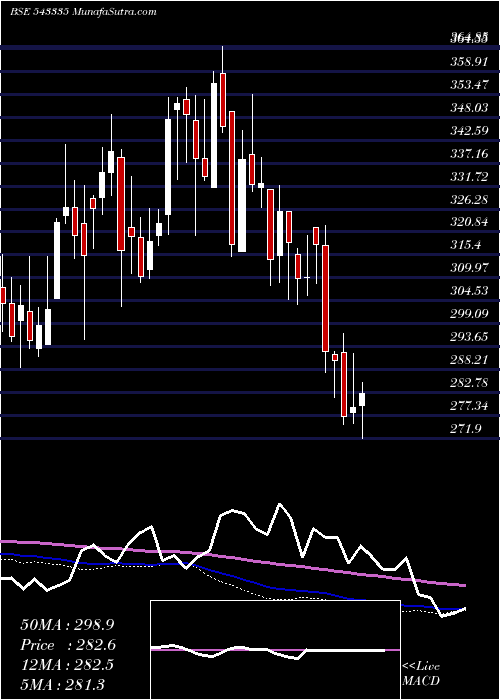Click the tallest red candlestick near 293 low
Viewport: 500px width, 700px height.
click(x=325, y=298)
